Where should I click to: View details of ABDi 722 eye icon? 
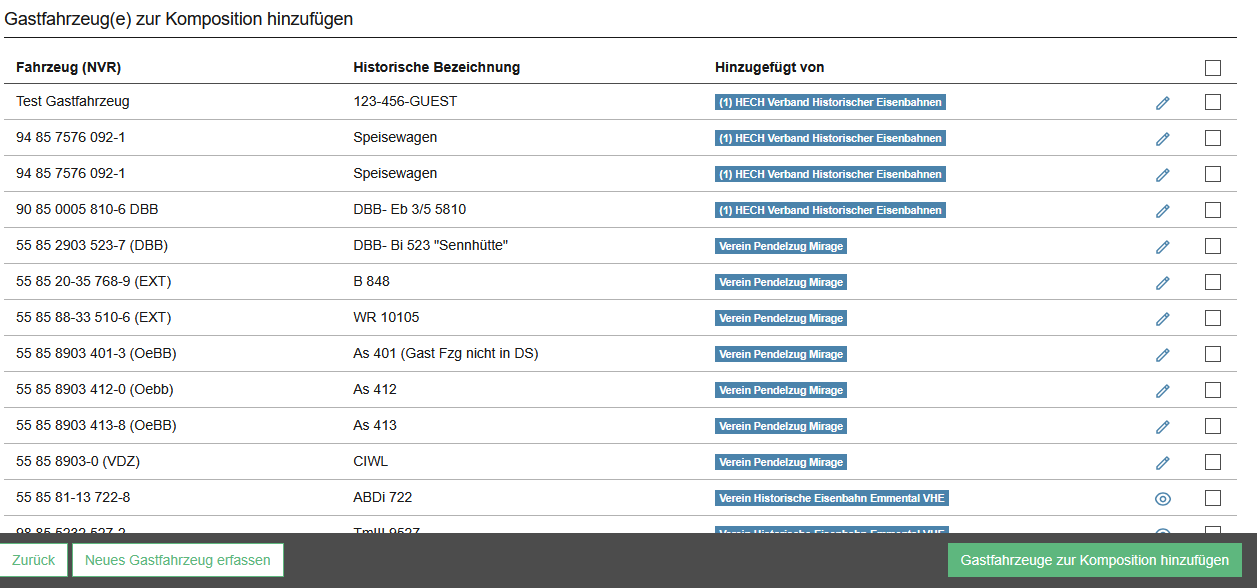coord(1162,499)
